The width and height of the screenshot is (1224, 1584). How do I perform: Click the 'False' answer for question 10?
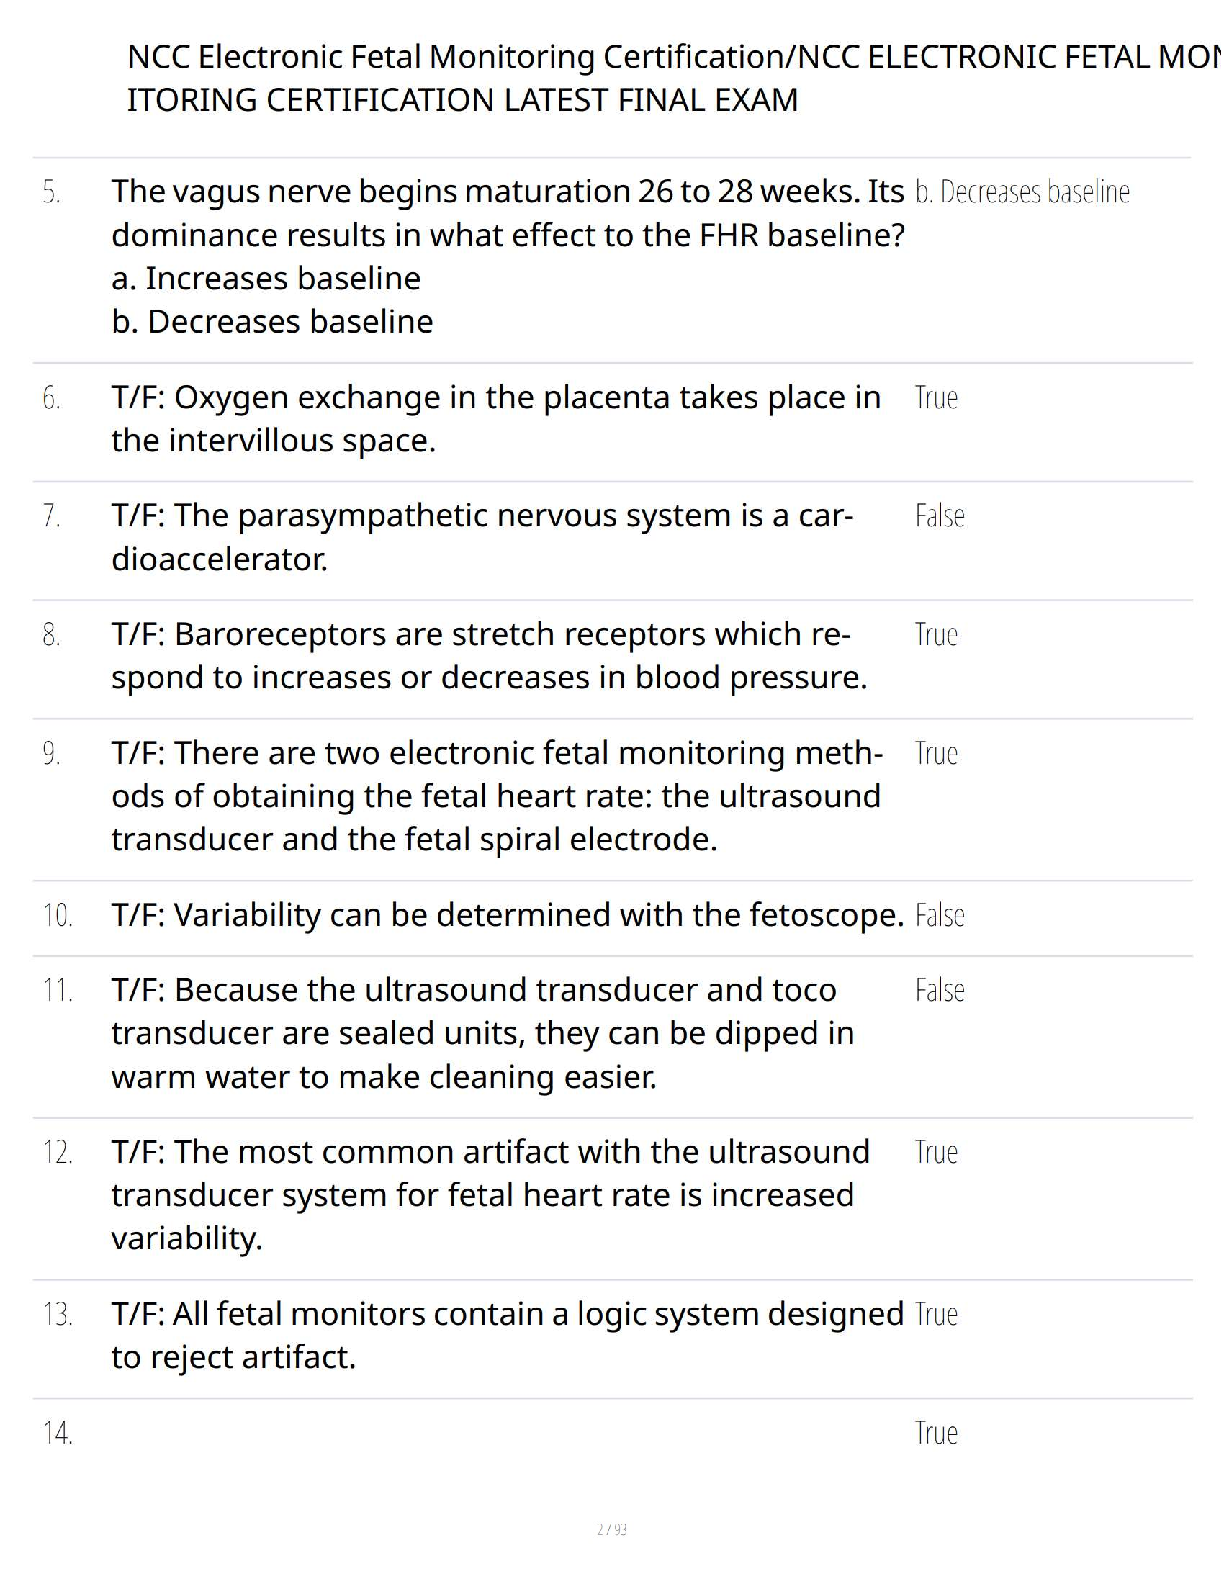939,915
